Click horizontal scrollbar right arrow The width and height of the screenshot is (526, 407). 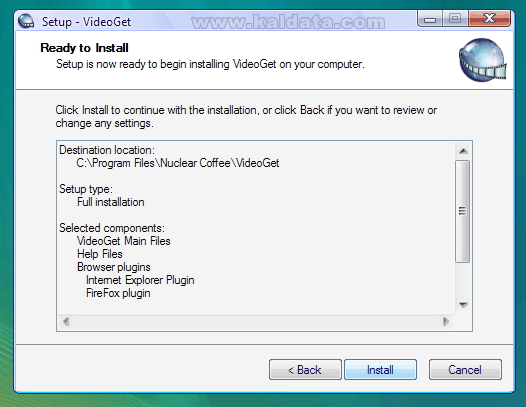[x=445, y=321]
